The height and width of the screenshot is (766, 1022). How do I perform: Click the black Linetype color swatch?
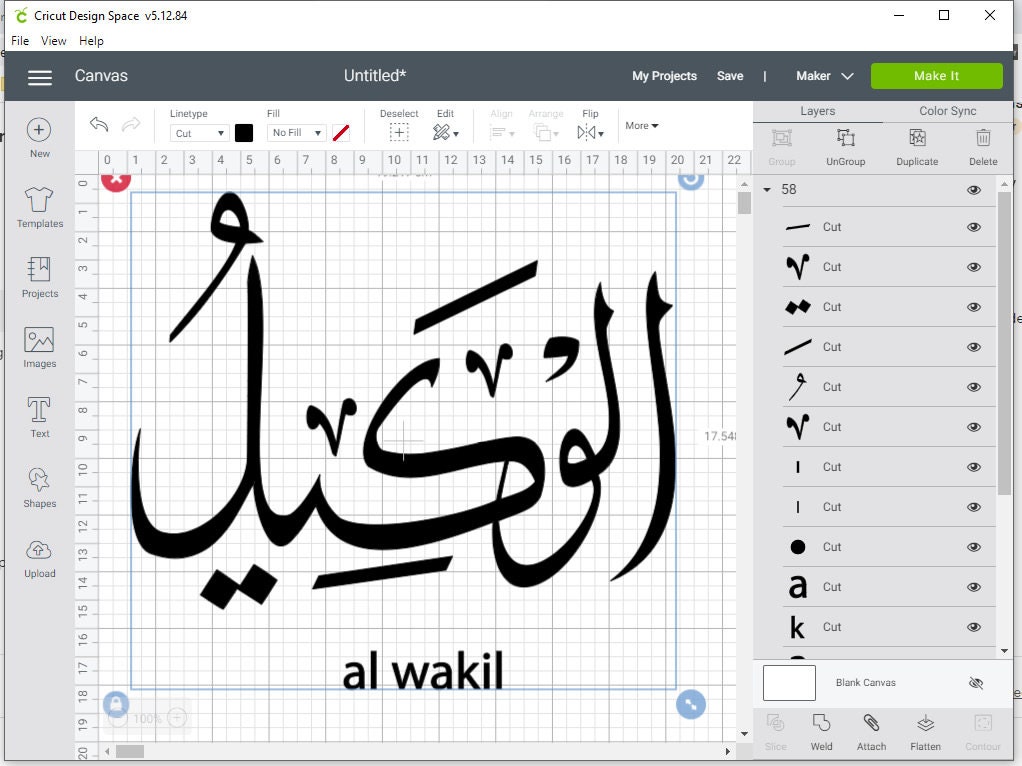coord(244,132)
